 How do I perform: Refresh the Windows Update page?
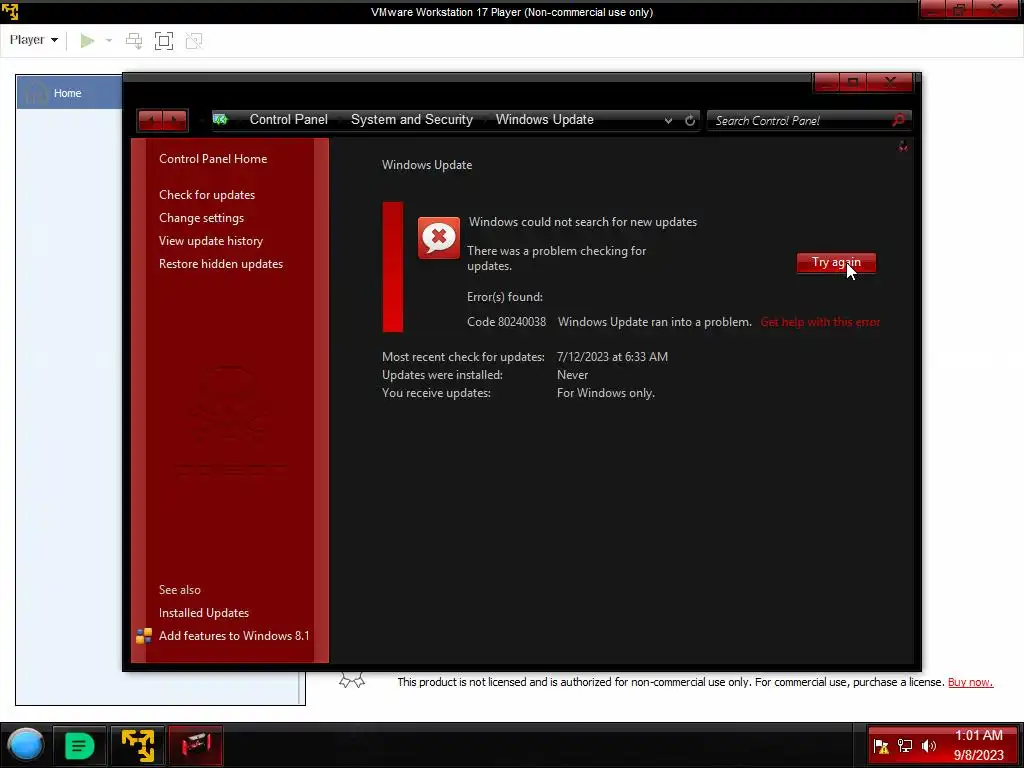point(690,120)
